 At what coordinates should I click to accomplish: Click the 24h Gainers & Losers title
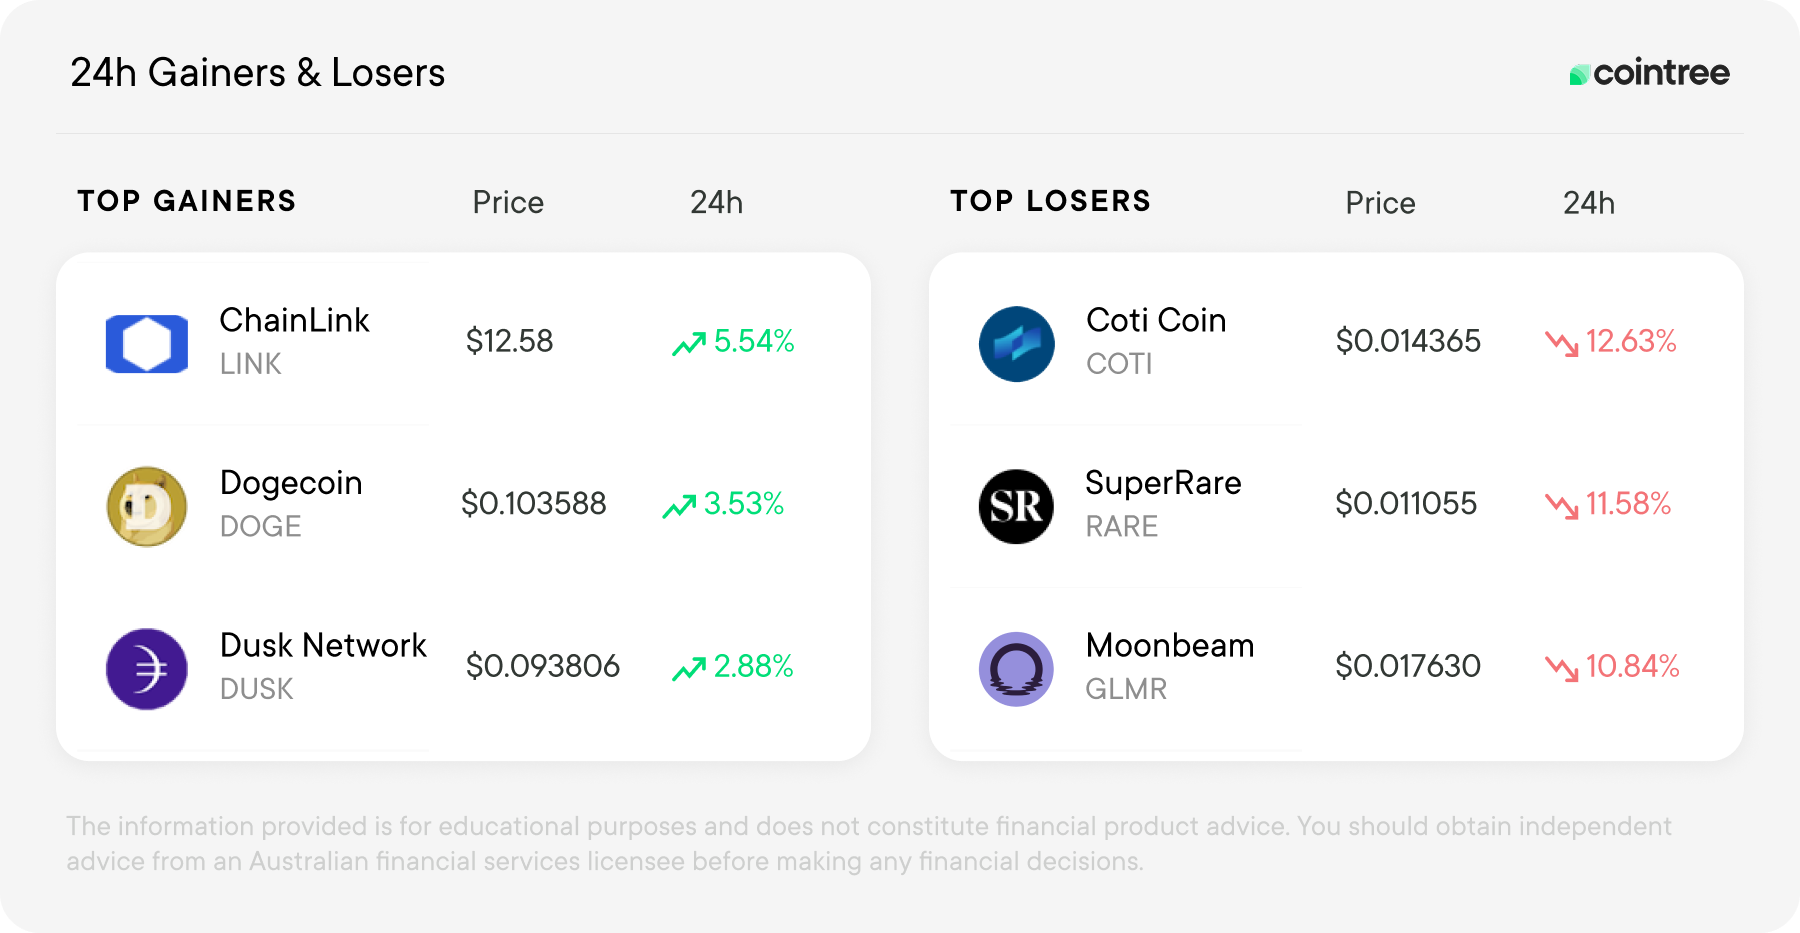click(x=258, y=73)
